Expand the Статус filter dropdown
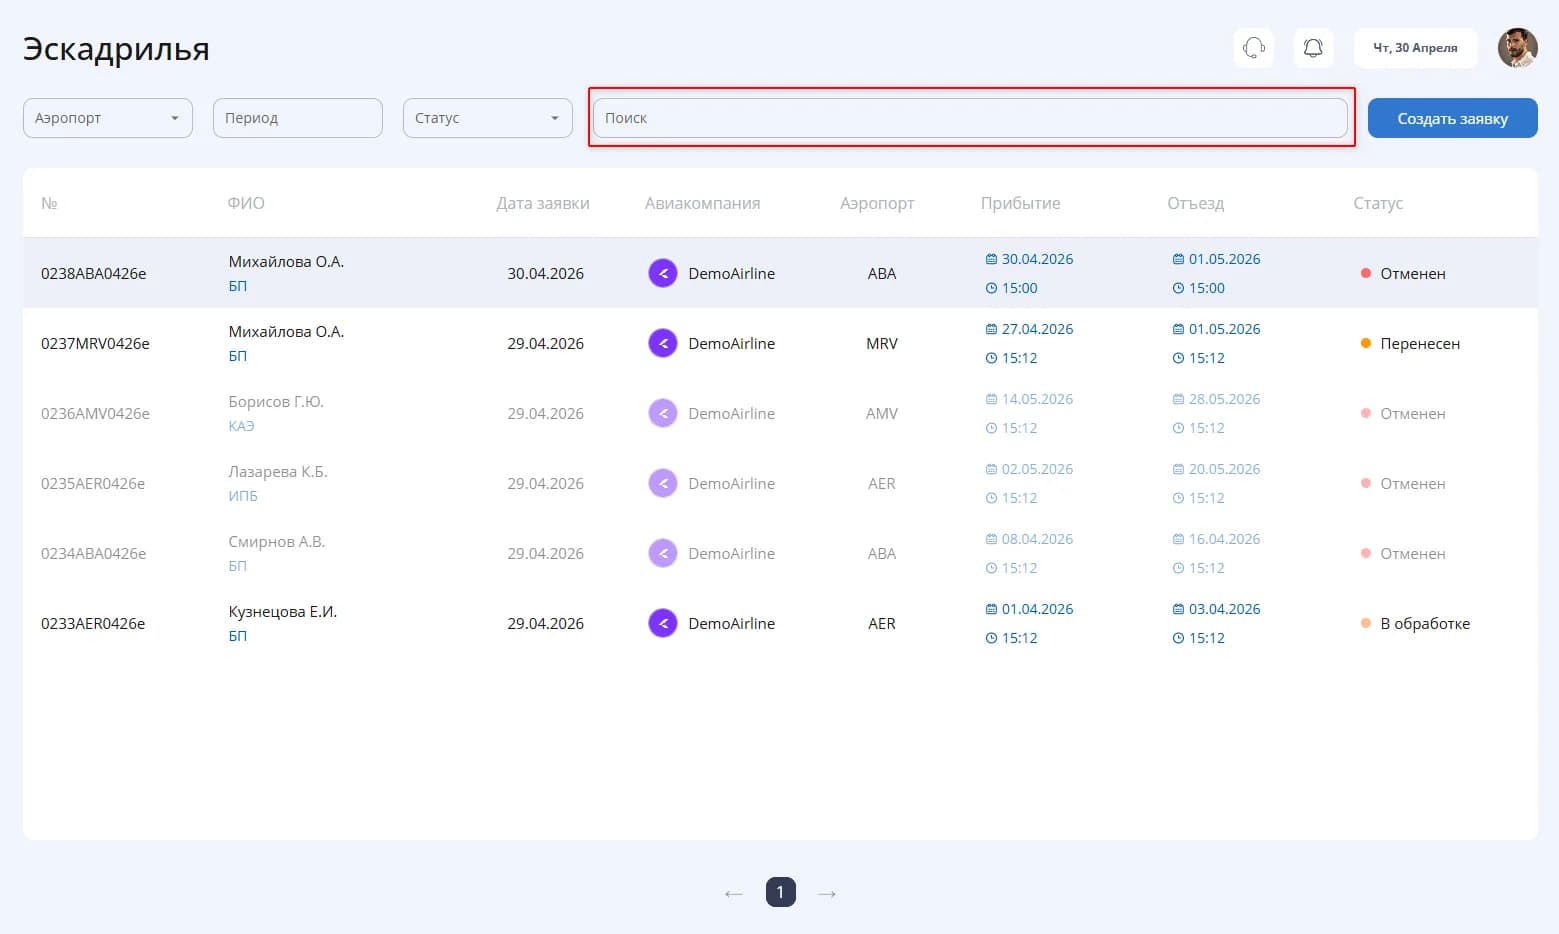 488,118
